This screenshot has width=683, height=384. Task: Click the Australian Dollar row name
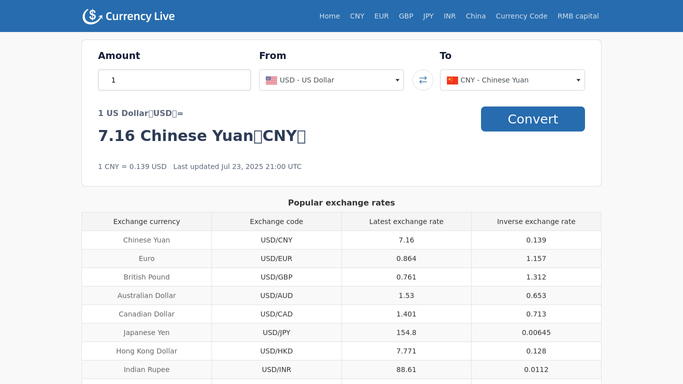click(146, 296)
